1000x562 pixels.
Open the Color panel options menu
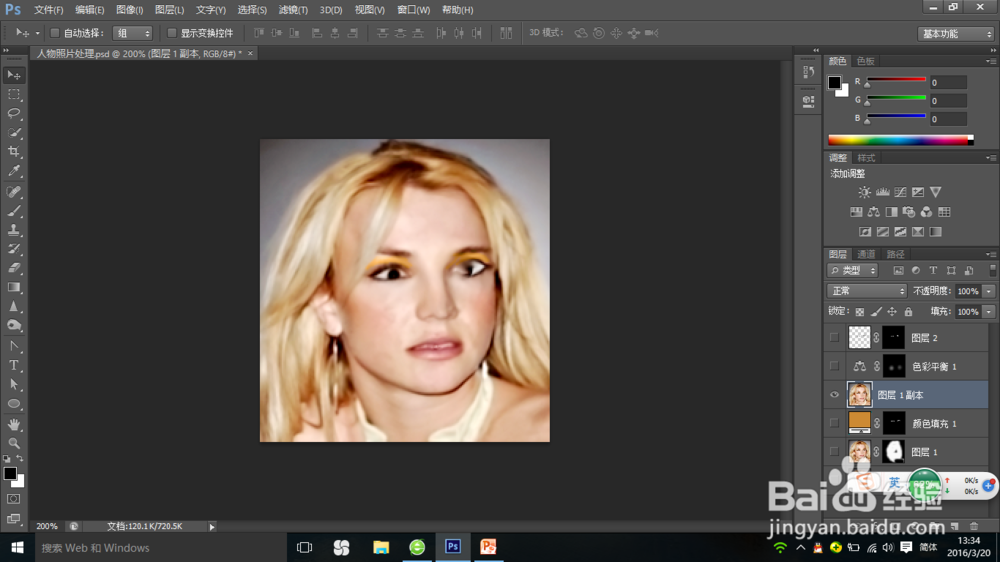click(991, 61)
